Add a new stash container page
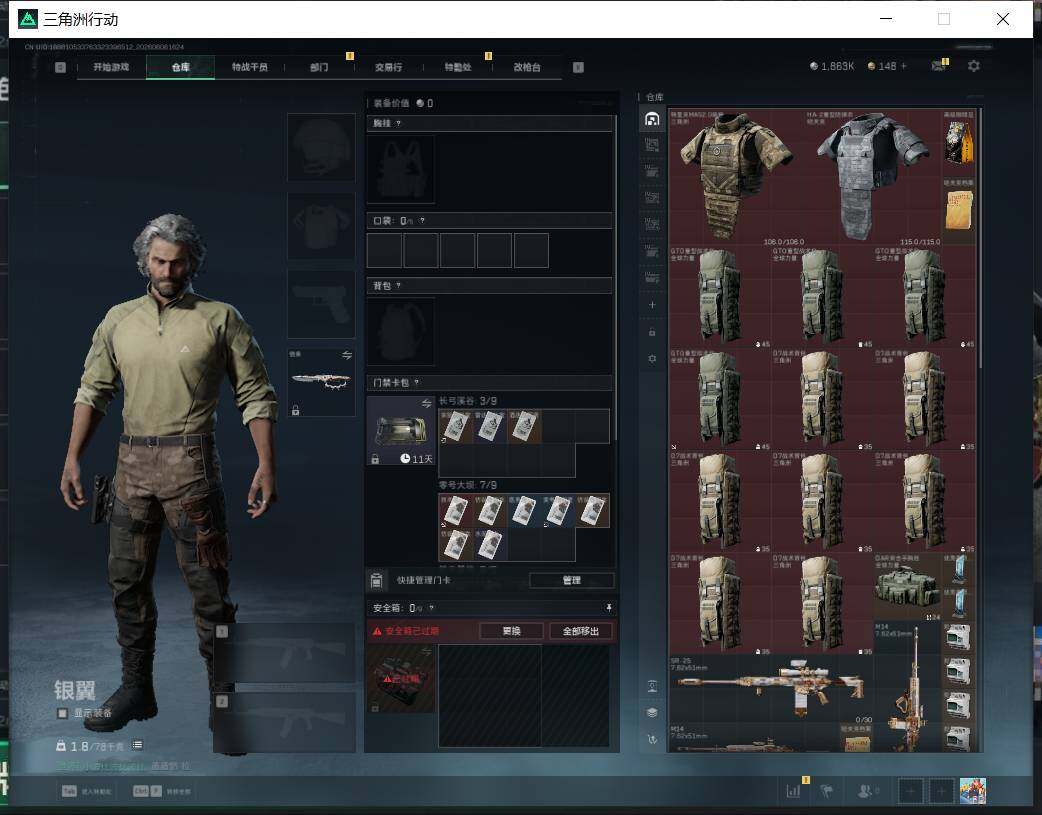 tap(652, 305)
